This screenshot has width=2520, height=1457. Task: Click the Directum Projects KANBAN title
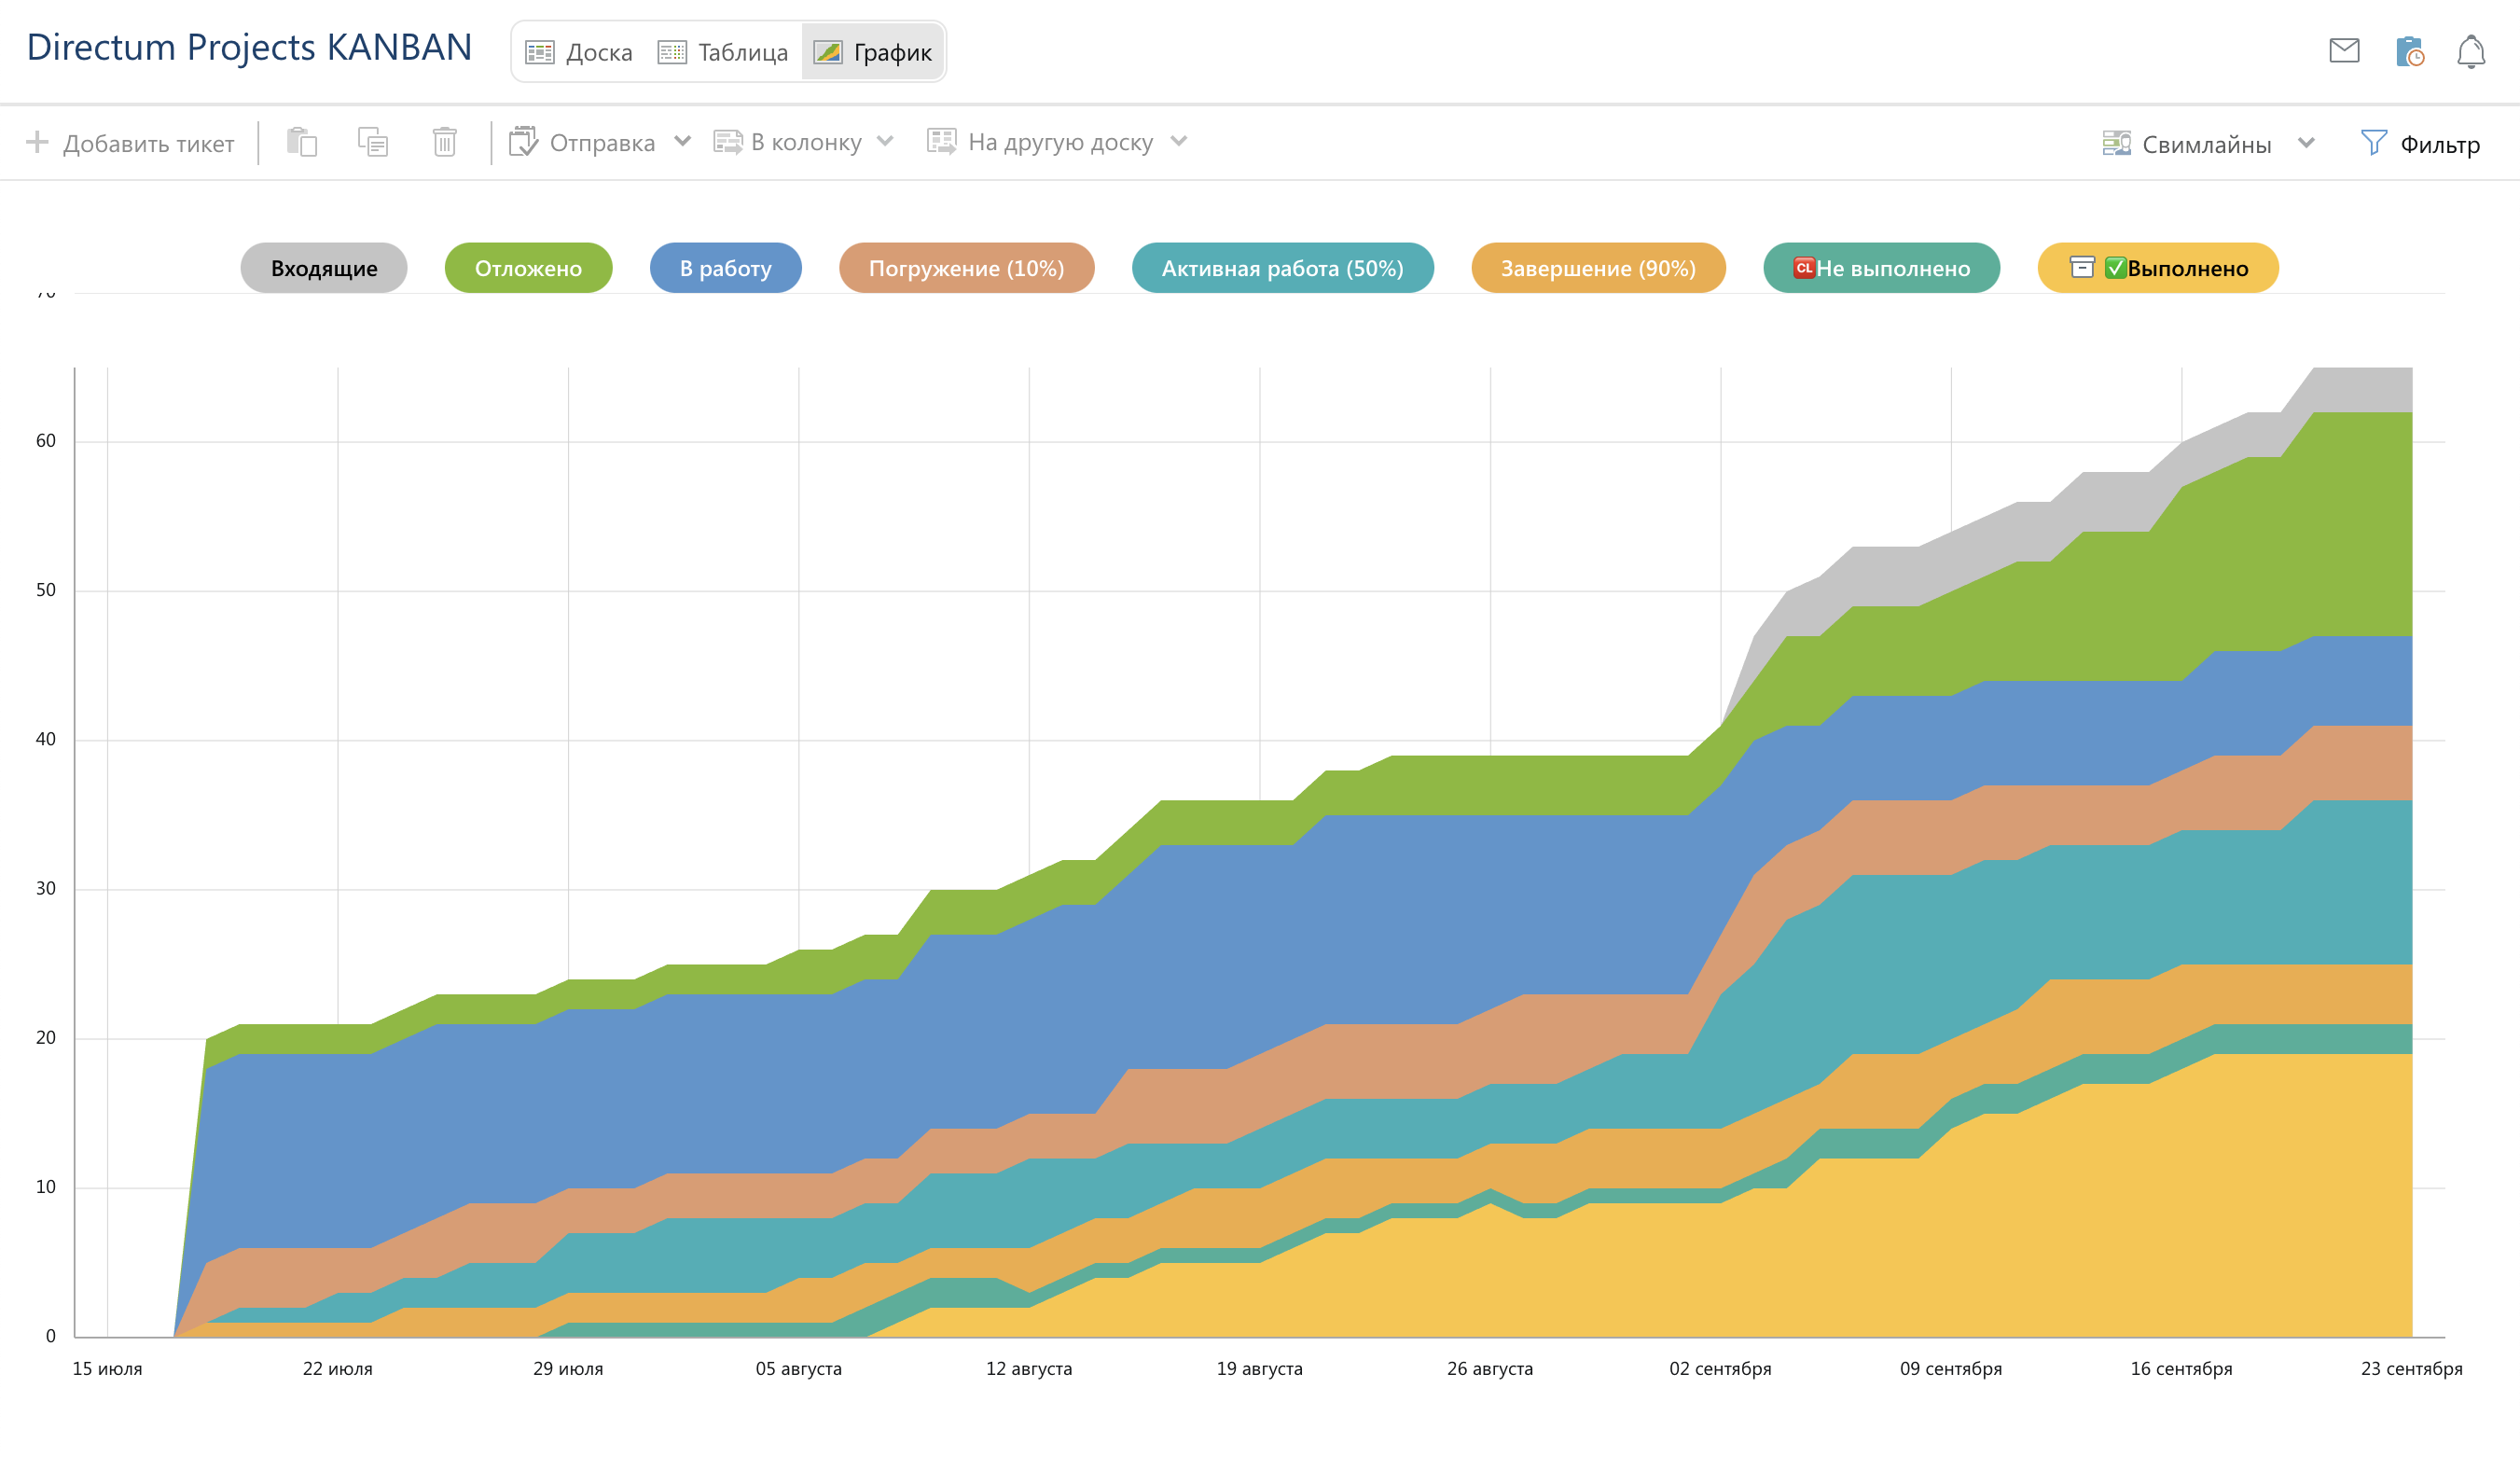point(249,47)
